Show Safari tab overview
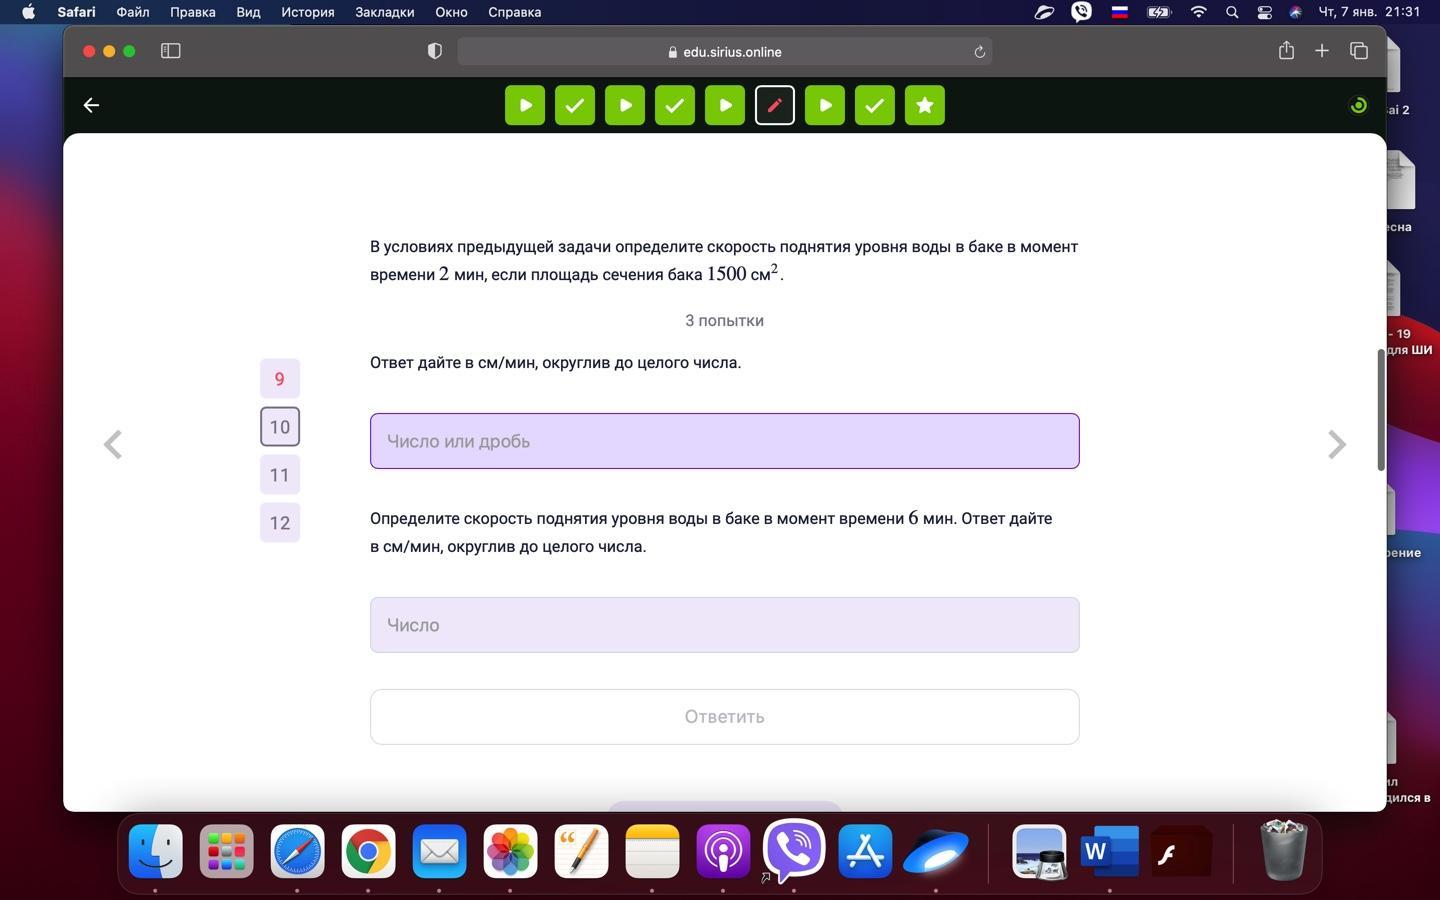The height and width of the screenshot is (900, 1440). [1358, 51]
